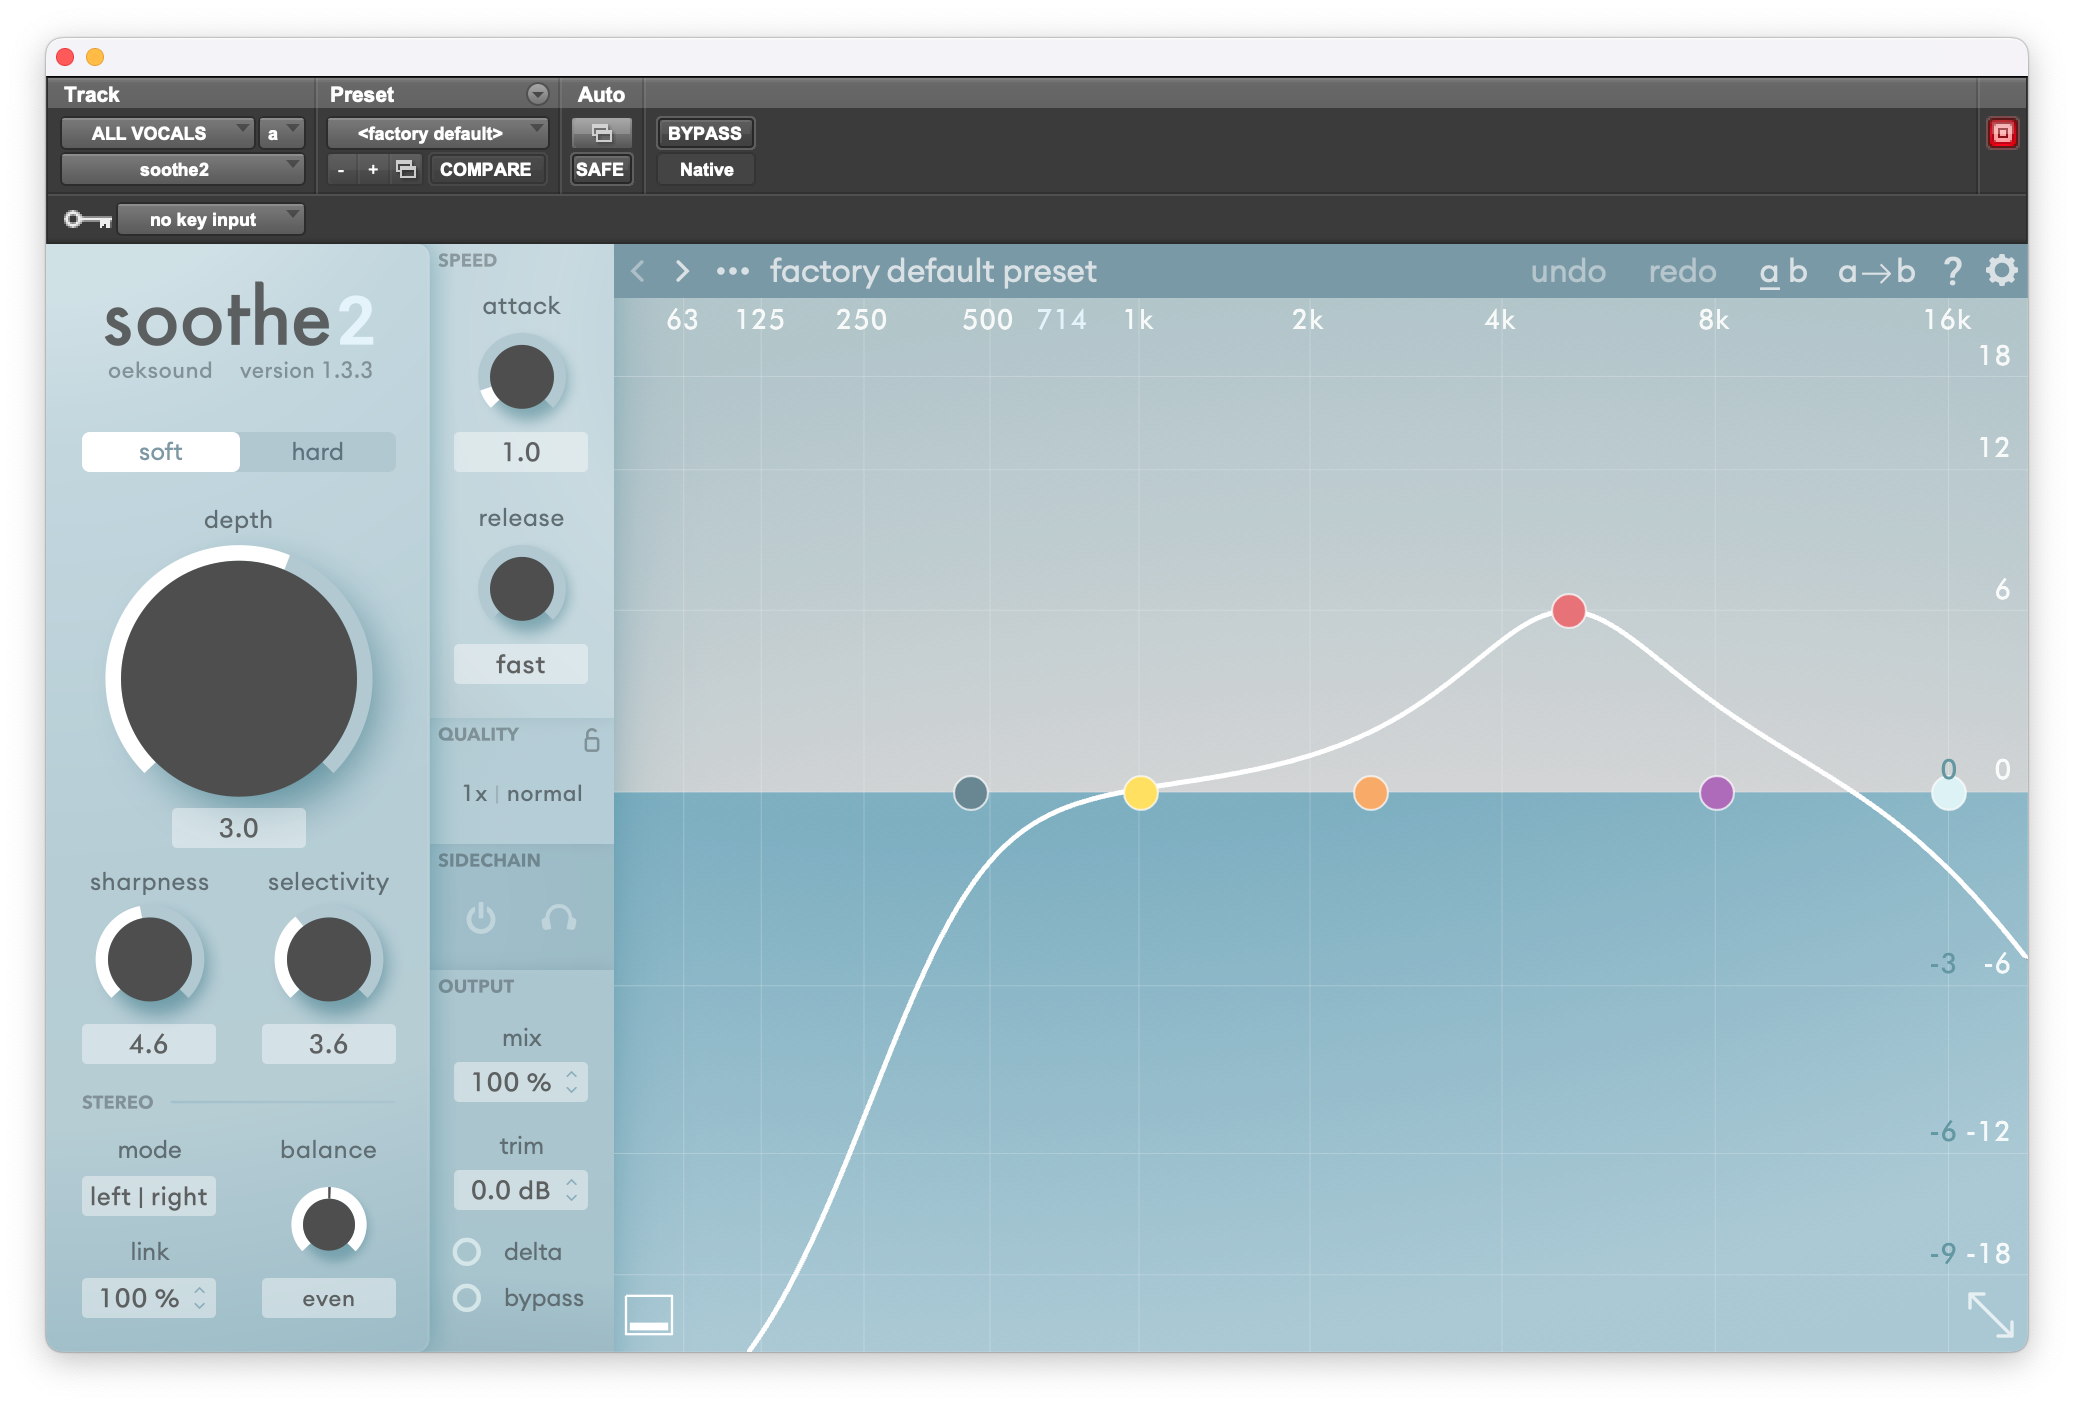Power on the sidechain

(x=481, y=920)
